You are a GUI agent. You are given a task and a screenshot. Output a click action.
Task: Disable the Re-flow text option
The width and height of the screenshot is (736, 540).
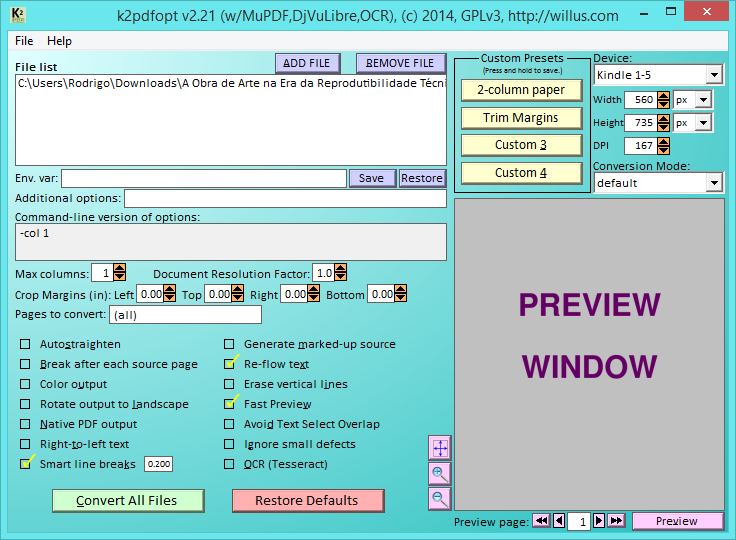pos(230,364)
